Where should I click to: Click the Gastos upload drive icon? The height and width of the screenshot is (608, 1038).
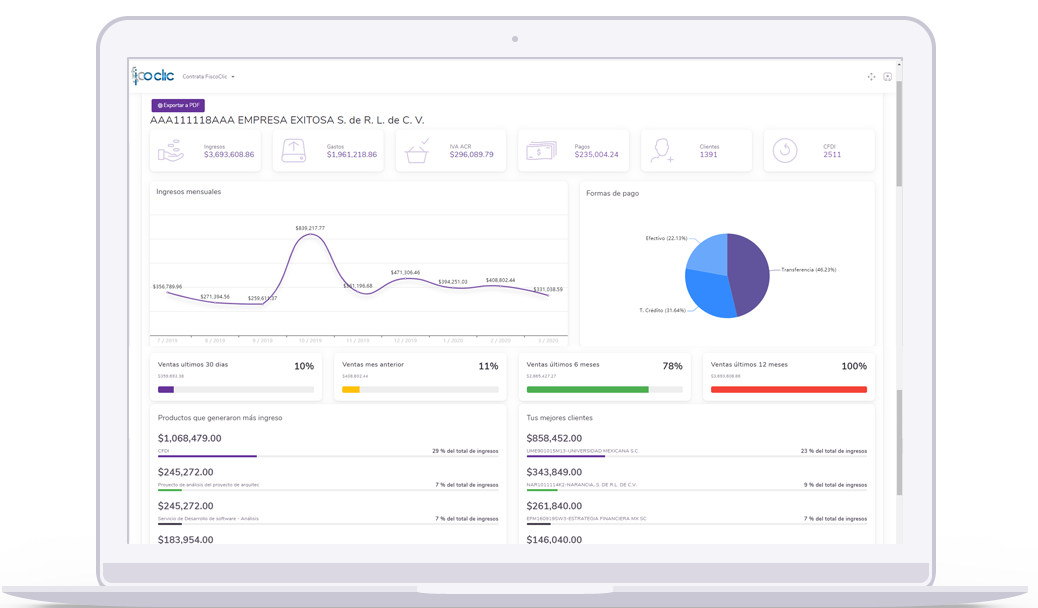coord(294,151)
